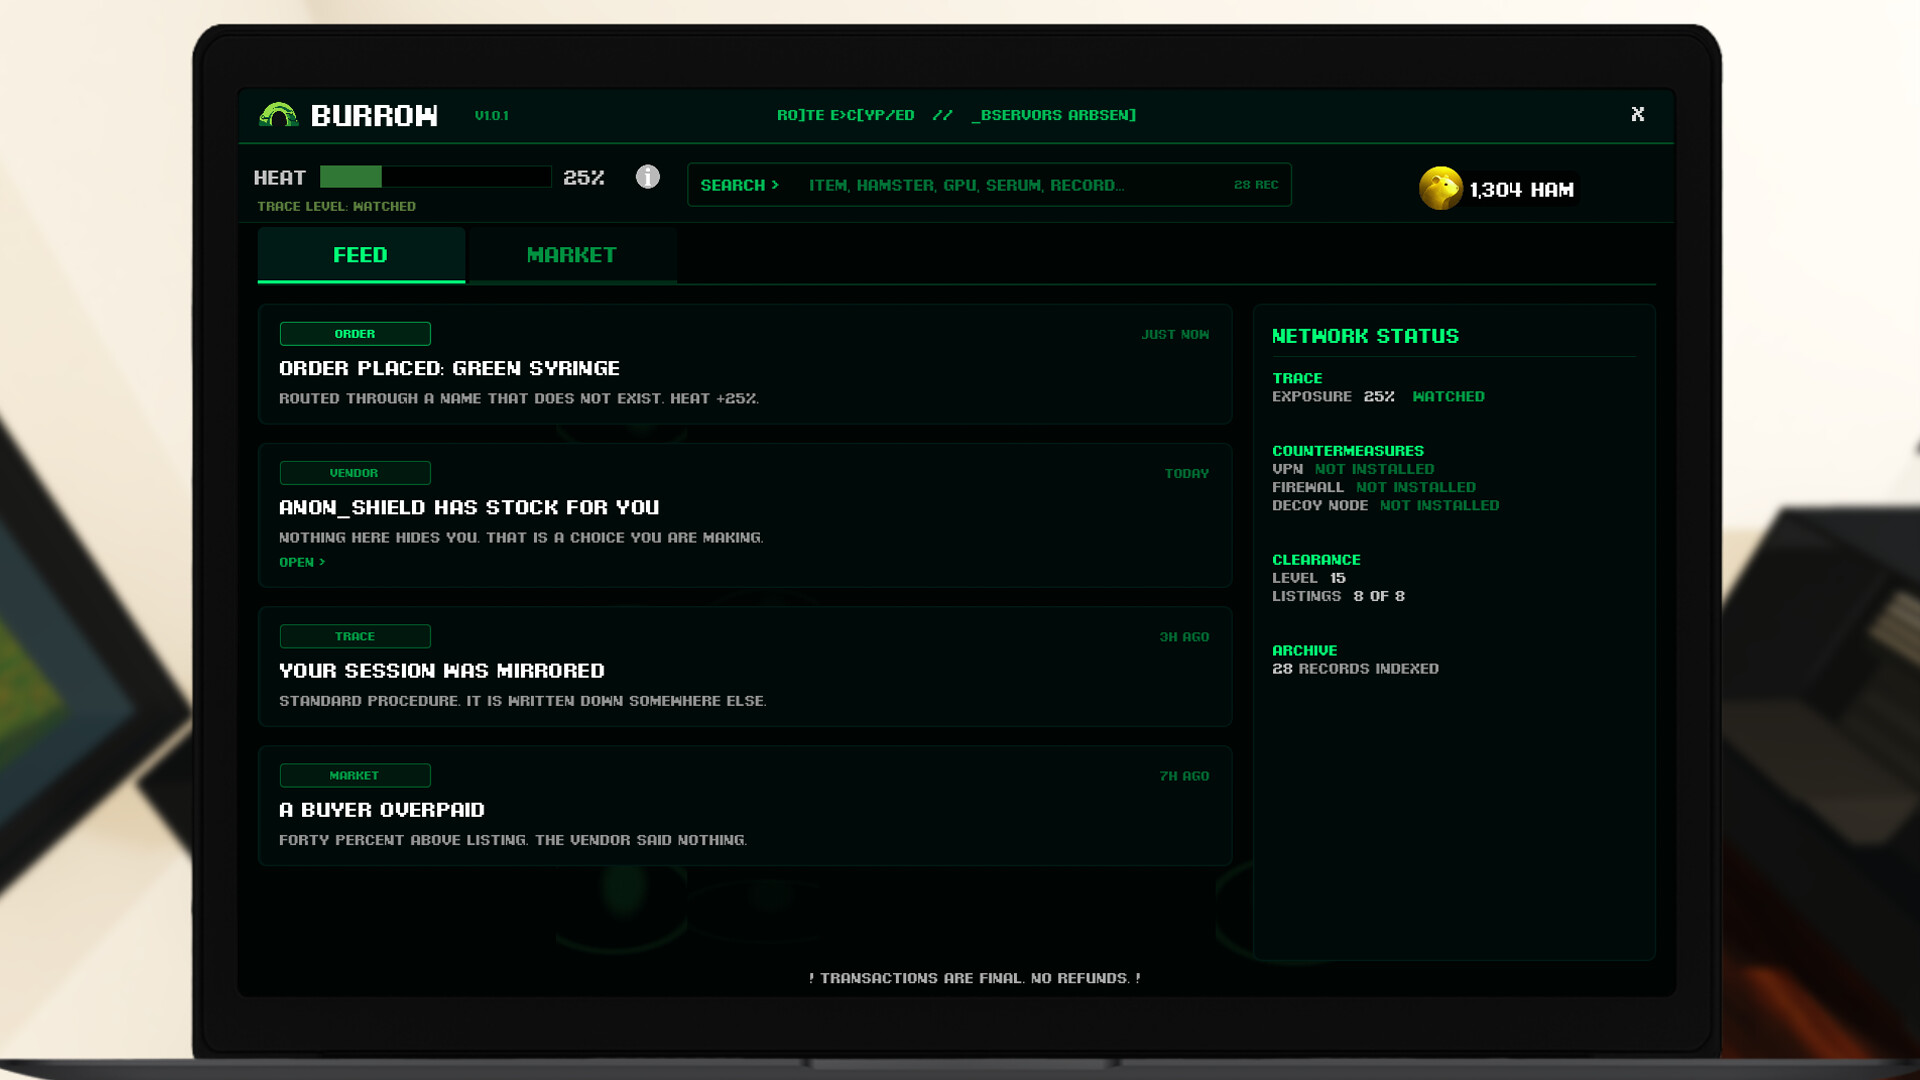This screenshot has height=1080, width=1920.
Task: Close the Burrow window with X
Action: coord(1638,114)
